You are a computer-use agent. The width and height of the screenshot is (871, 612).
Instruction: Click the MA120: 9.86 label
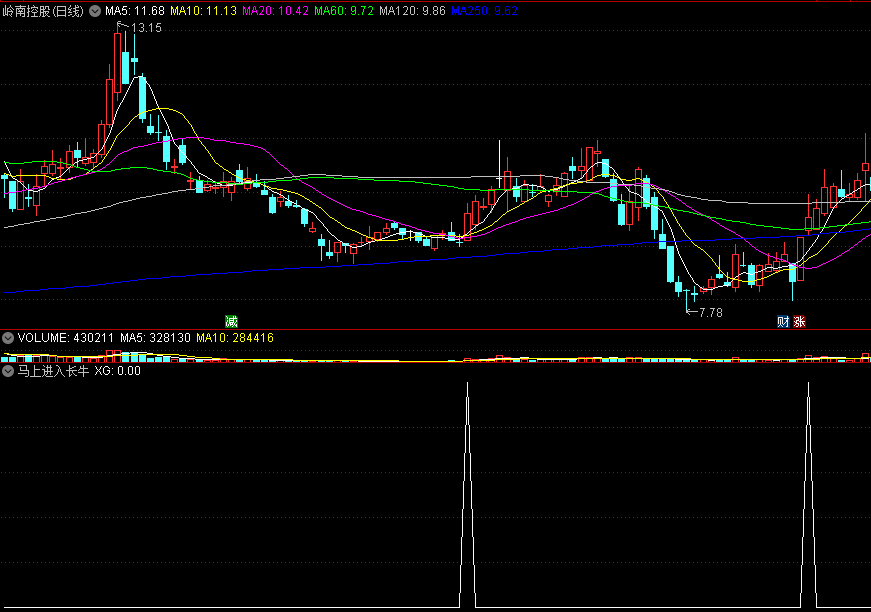point(412,11)
